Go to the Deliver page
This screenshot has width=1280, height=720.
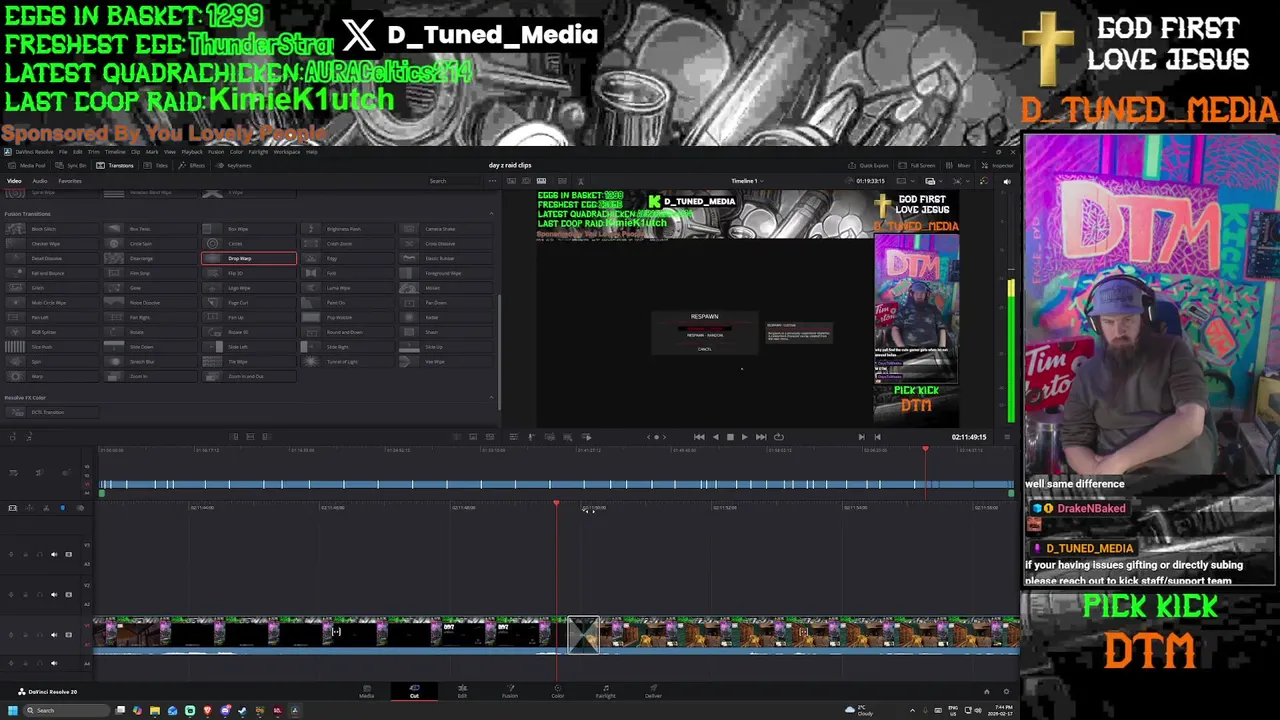coord(654,691)
